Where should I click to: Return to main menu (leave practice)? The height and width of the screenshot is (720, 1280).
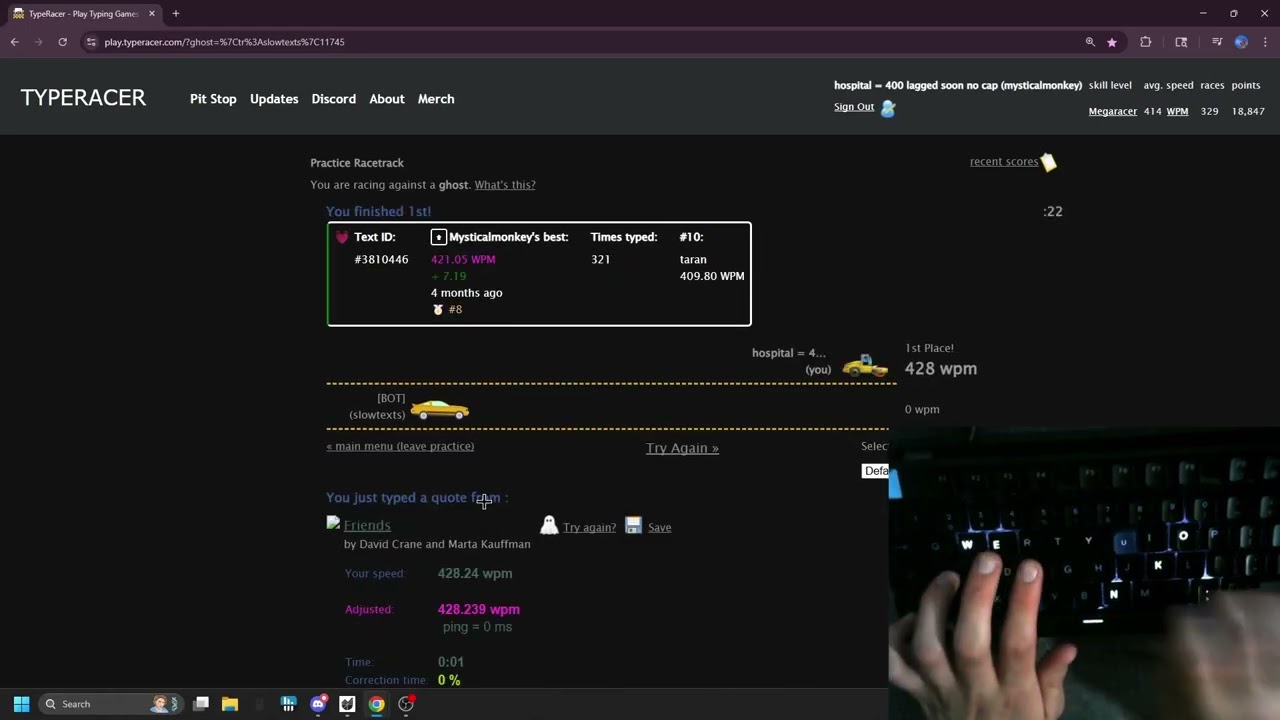click(x=400, y=446)
